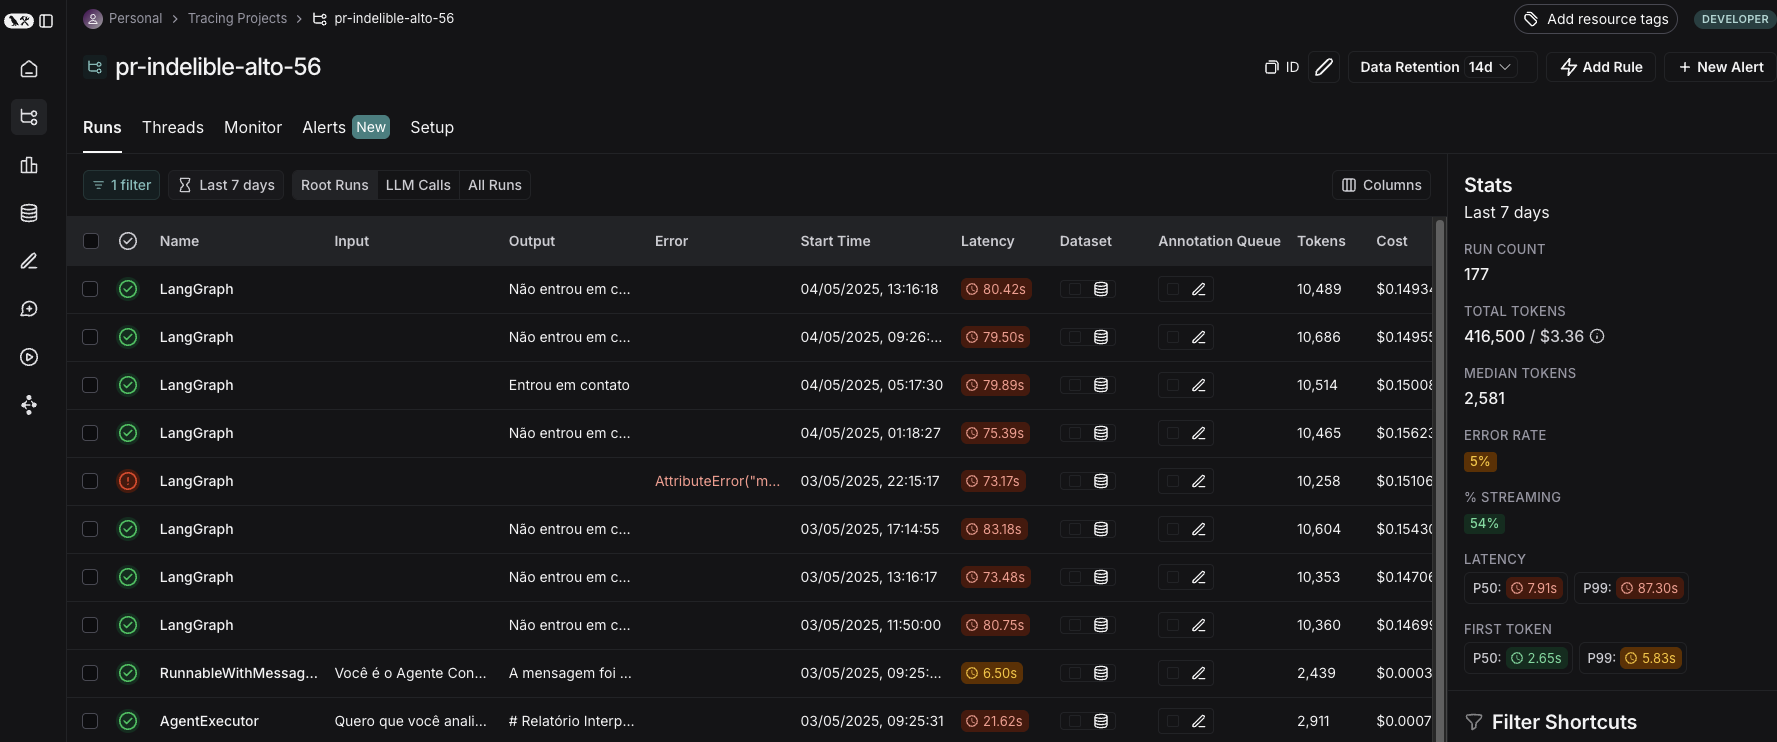Open the Prompts chat bubble sidebar icon
Viewport: 1777px width, 742px height.
[x=29, y=309]
